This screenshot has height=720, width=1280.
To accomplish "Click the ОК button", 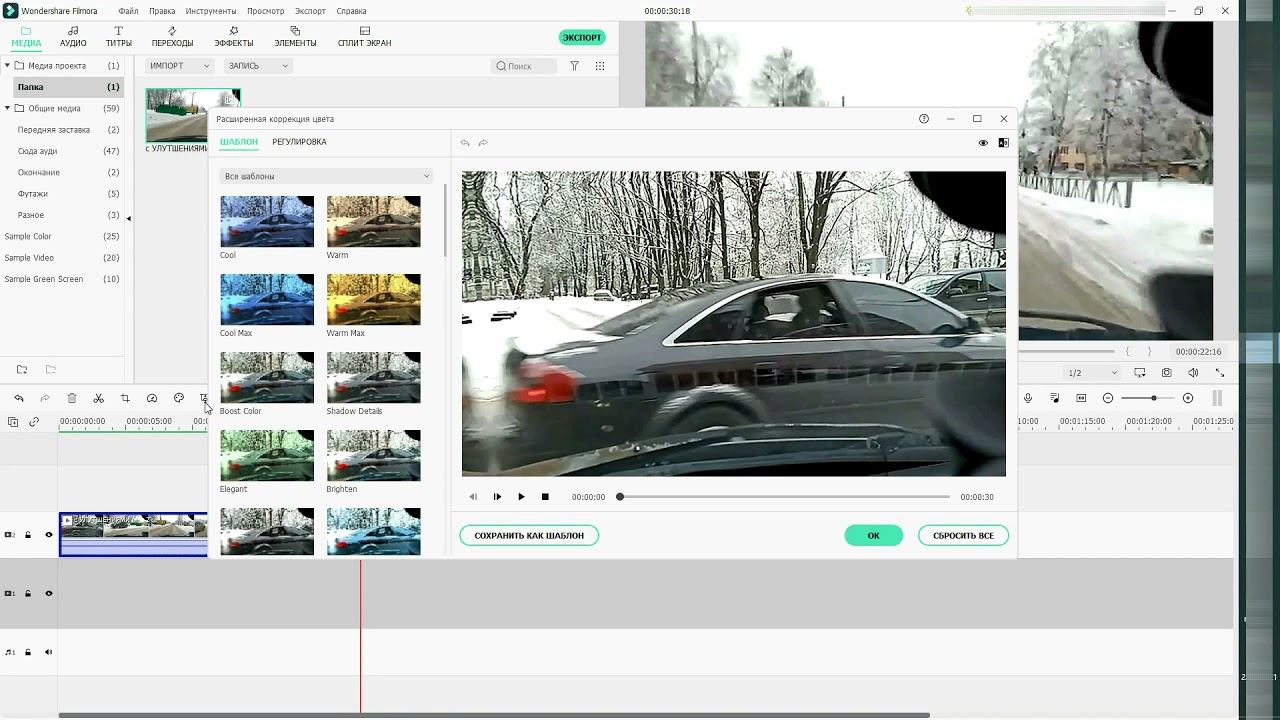I will [873, 536].
